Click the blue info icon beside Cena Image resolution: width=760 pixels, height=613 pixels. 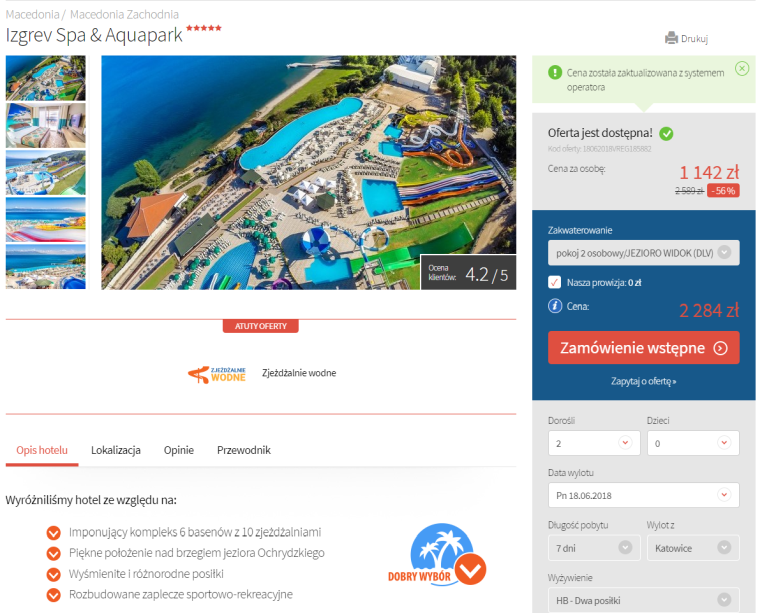click(x=555, y=306)
